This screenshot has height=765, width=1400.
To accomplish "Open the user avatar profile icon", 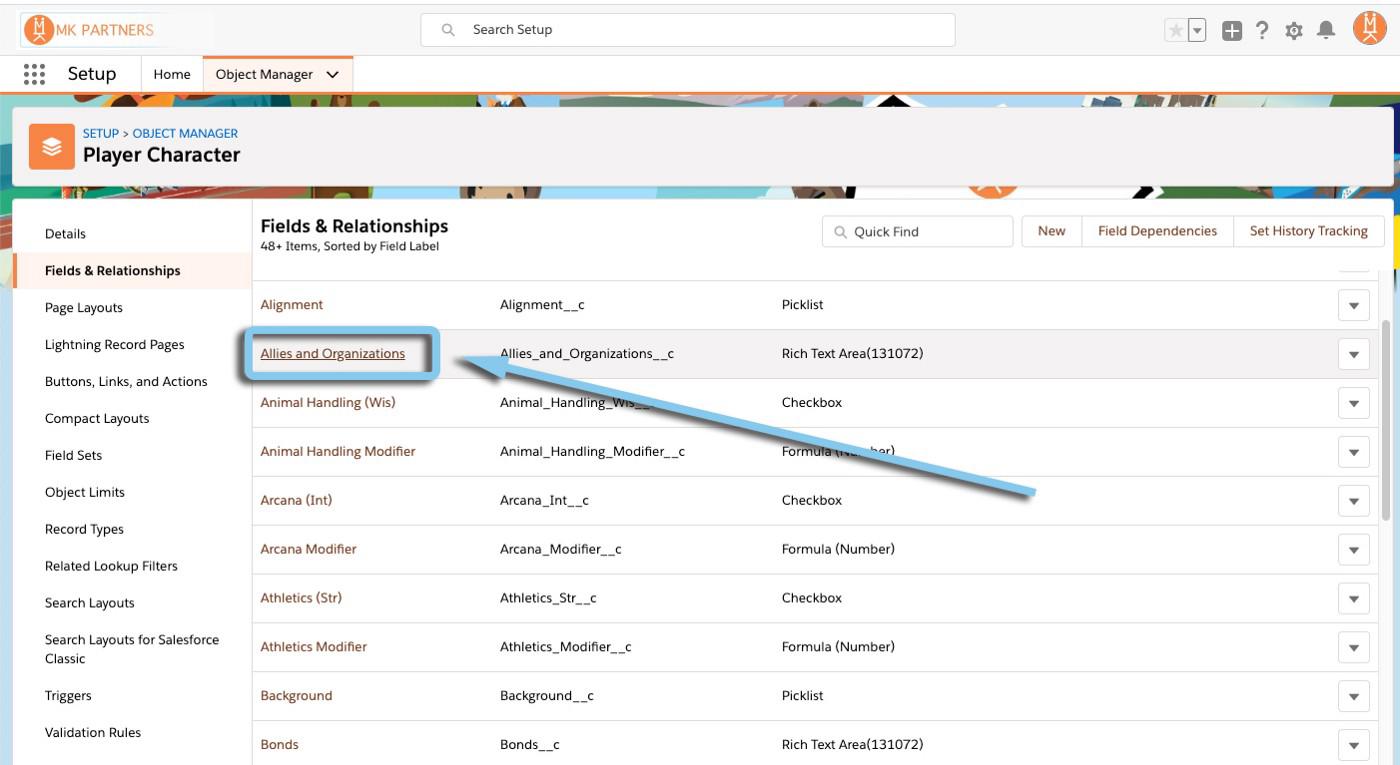I will coord(1368,30).
